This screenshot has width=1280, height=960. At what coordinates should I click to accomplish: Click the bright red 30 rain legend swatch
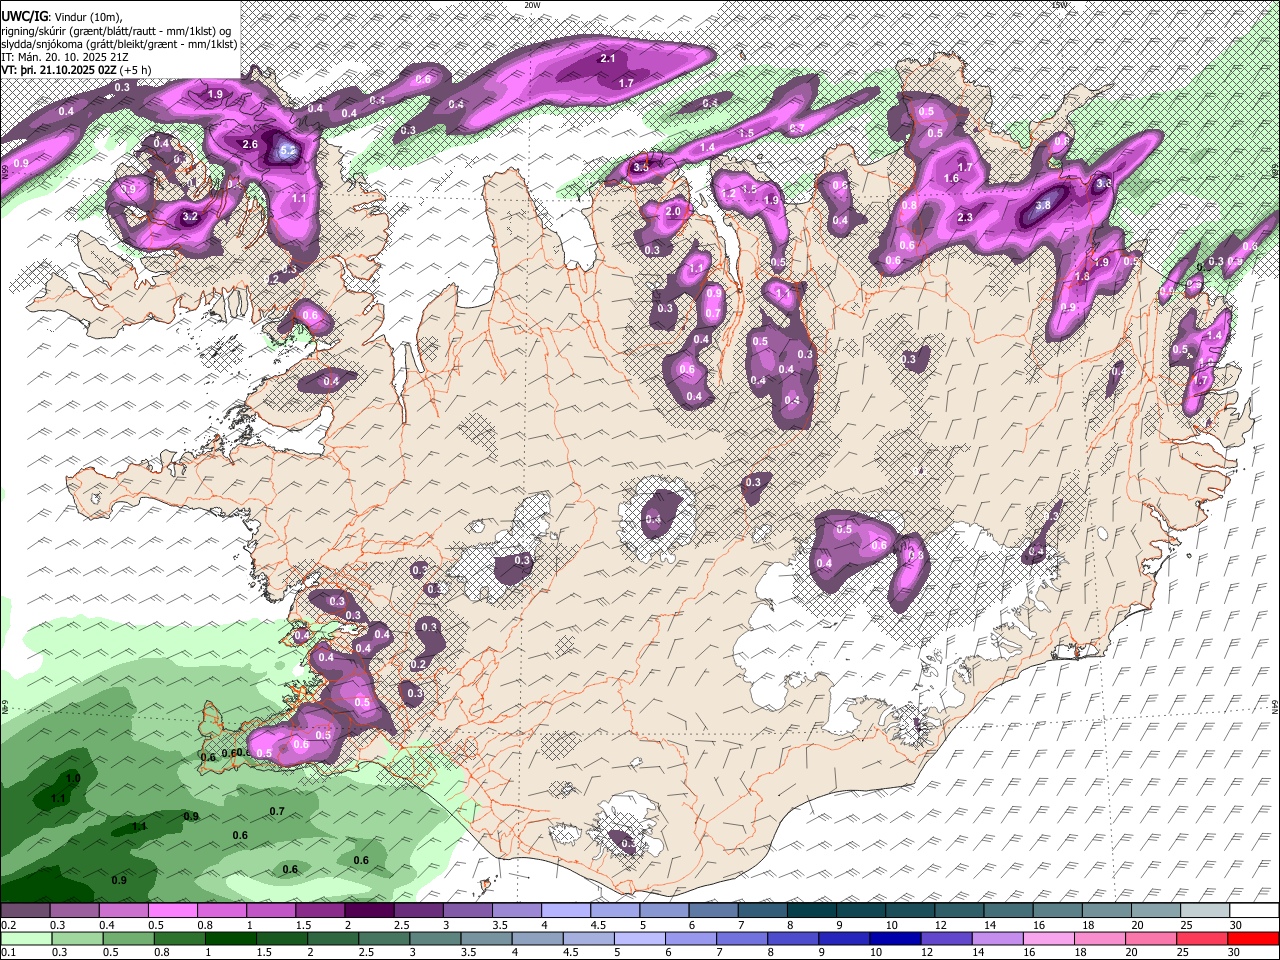(1254, 938)
